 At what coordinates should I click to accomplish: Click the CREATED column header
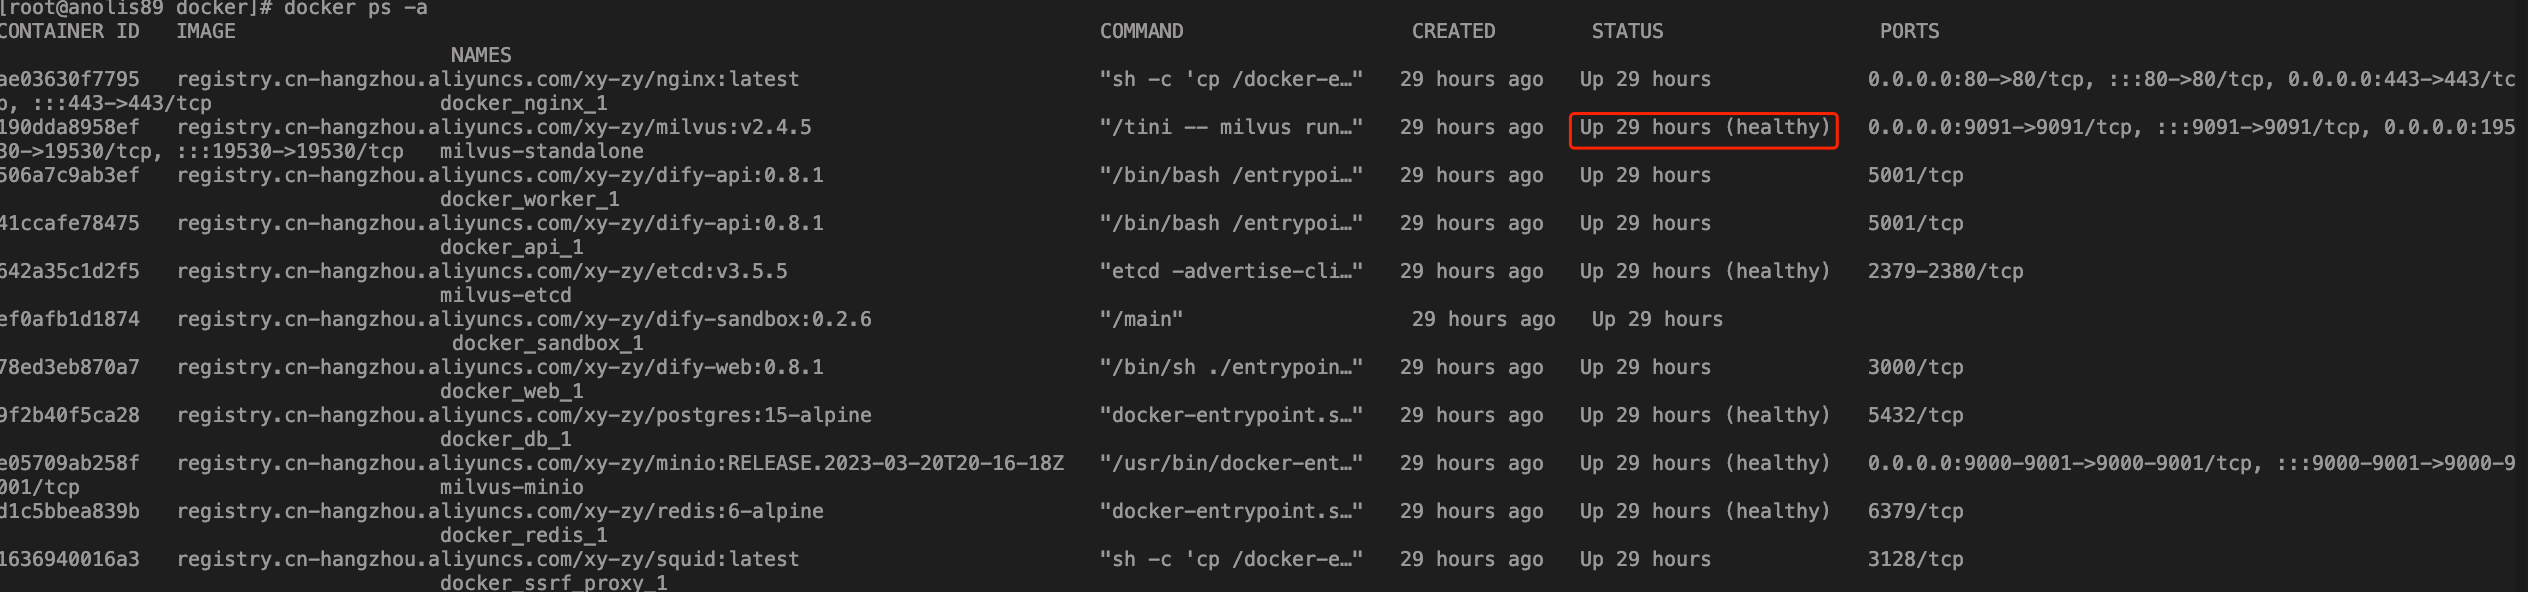[x=1453, y=32]
